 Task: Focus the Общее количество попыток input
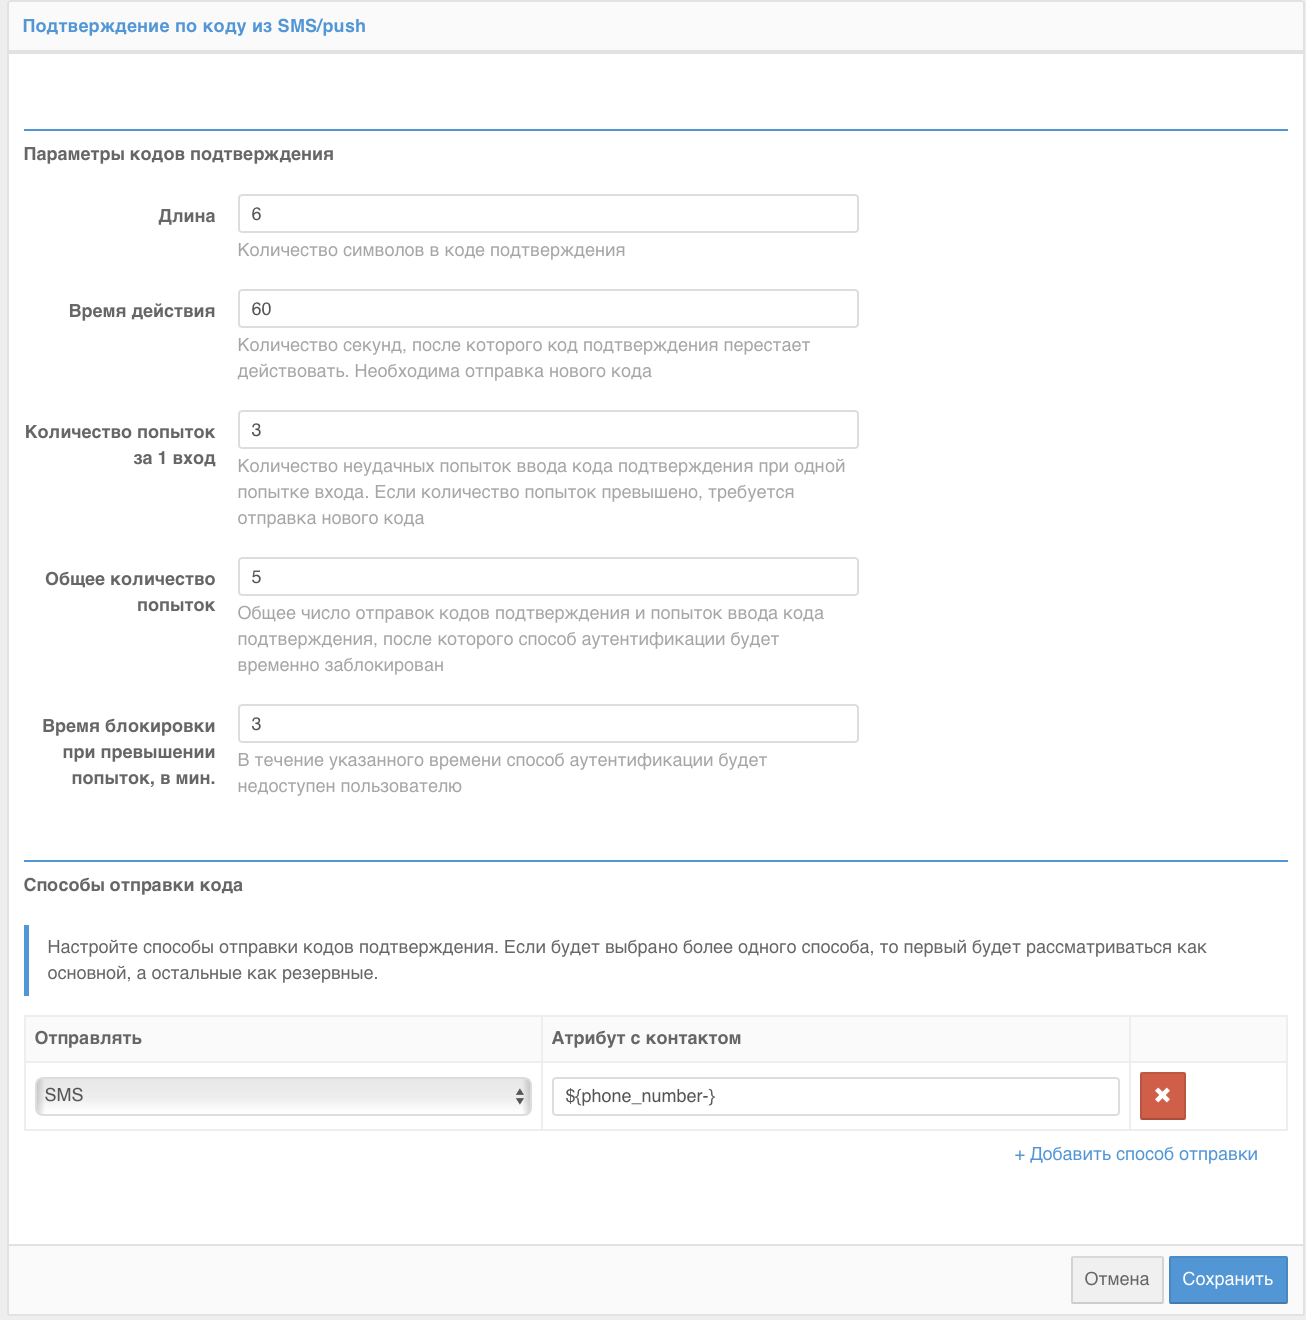tap(548, 577)
